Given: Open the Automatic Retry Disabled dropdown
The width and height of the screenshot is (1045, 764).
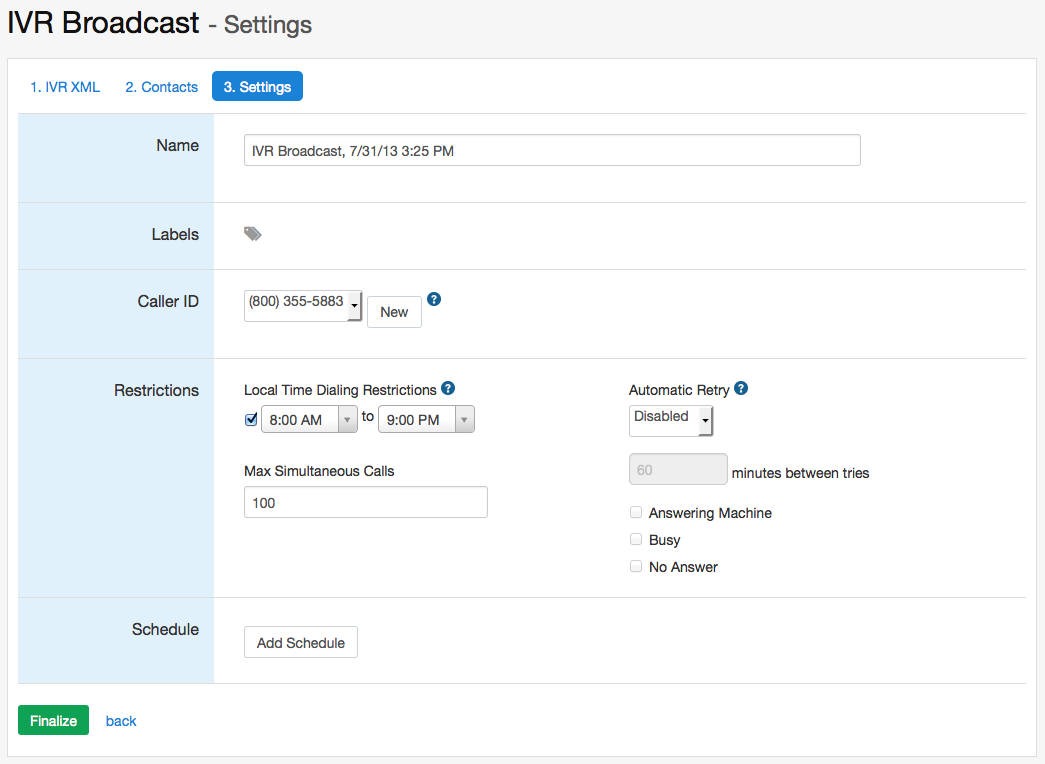Looking at the screenshot, I should tap(670, 419).
